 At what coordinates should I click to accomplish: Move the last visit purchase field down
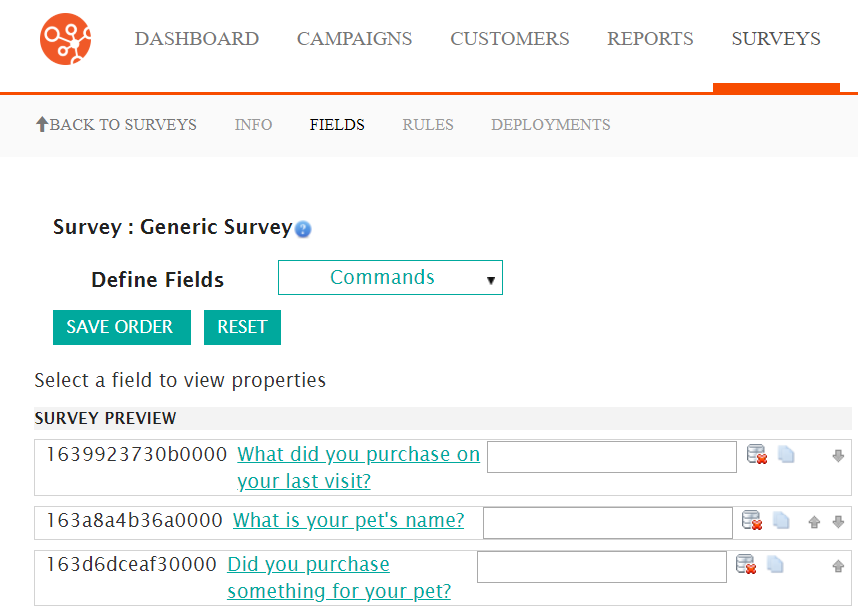838,455
